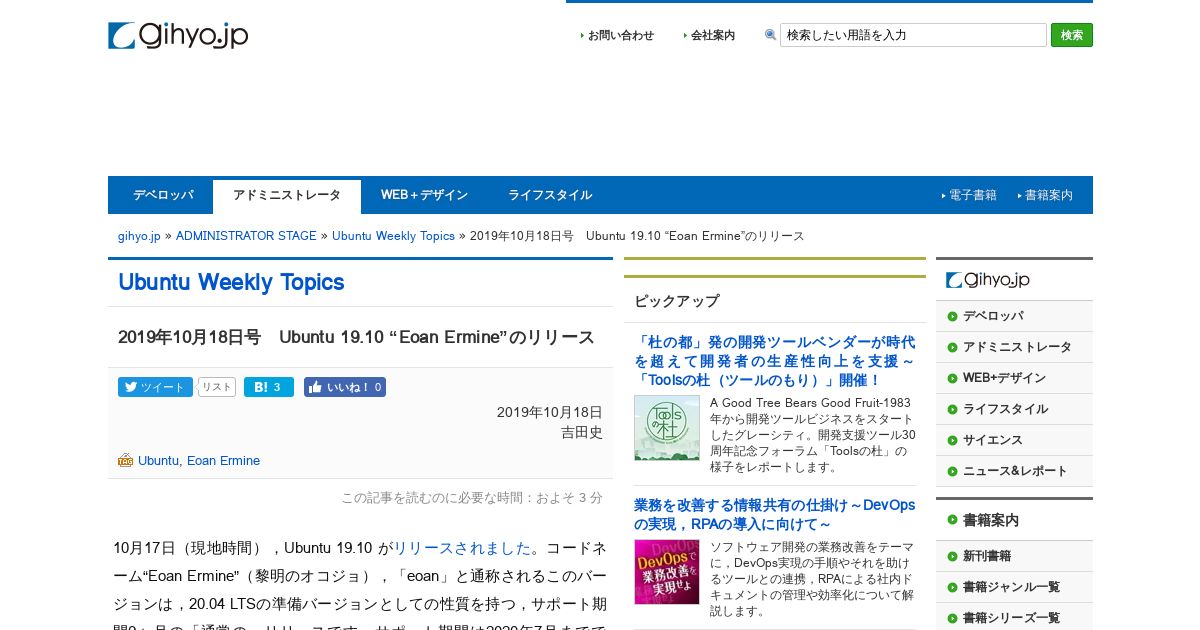Click the green 検索 button
This screenshot has height=630, width=1200.
click(1072, 35)
